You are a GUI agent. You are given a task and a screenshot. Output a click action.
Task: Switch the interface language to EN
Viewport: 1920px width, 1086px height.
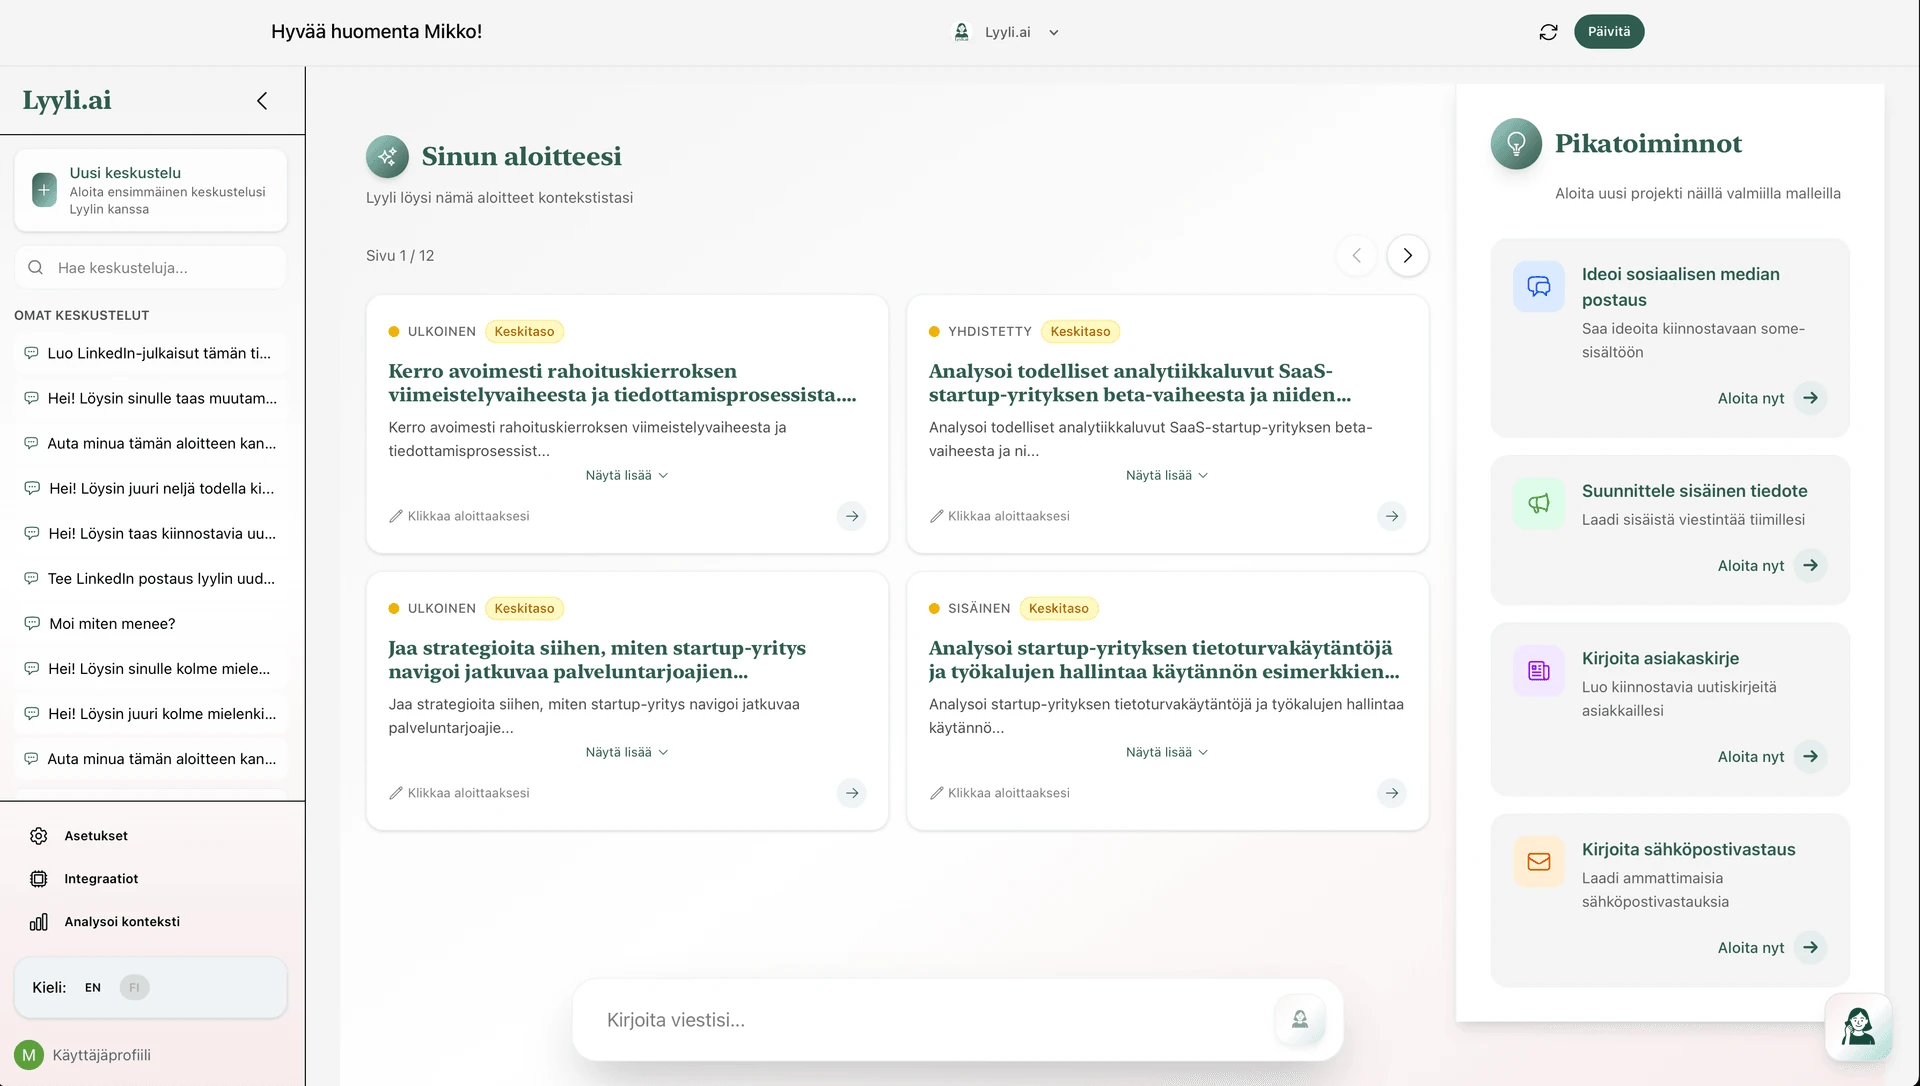click(x=92, y=987)
